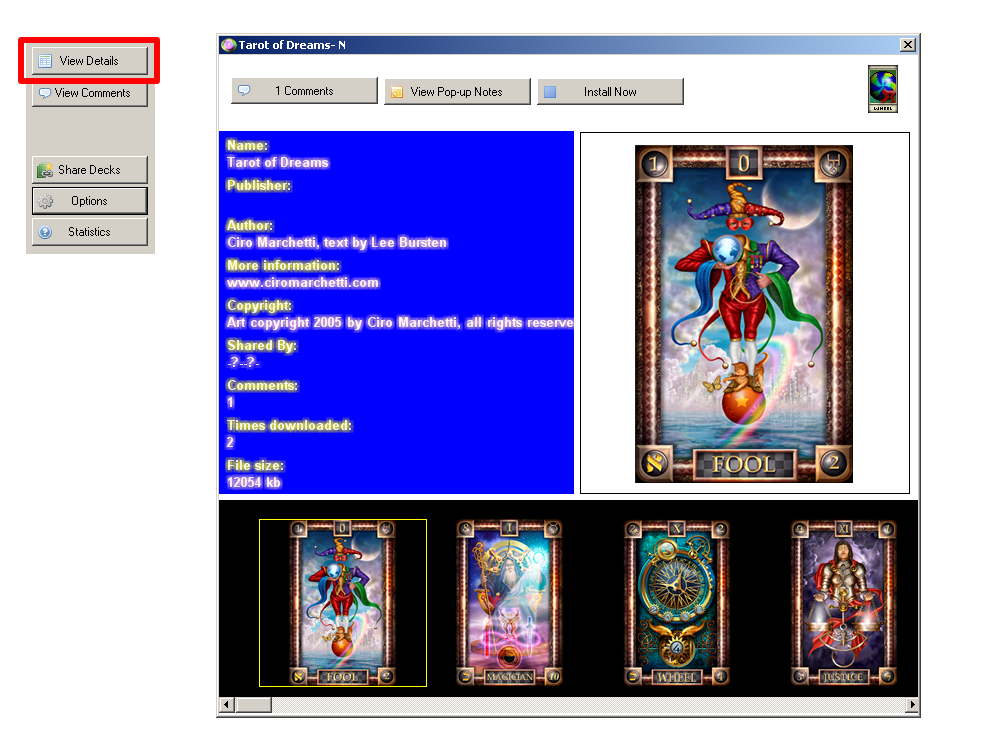Click the 'Publisher:' label
1000x750 pixels.
[258, 186]
